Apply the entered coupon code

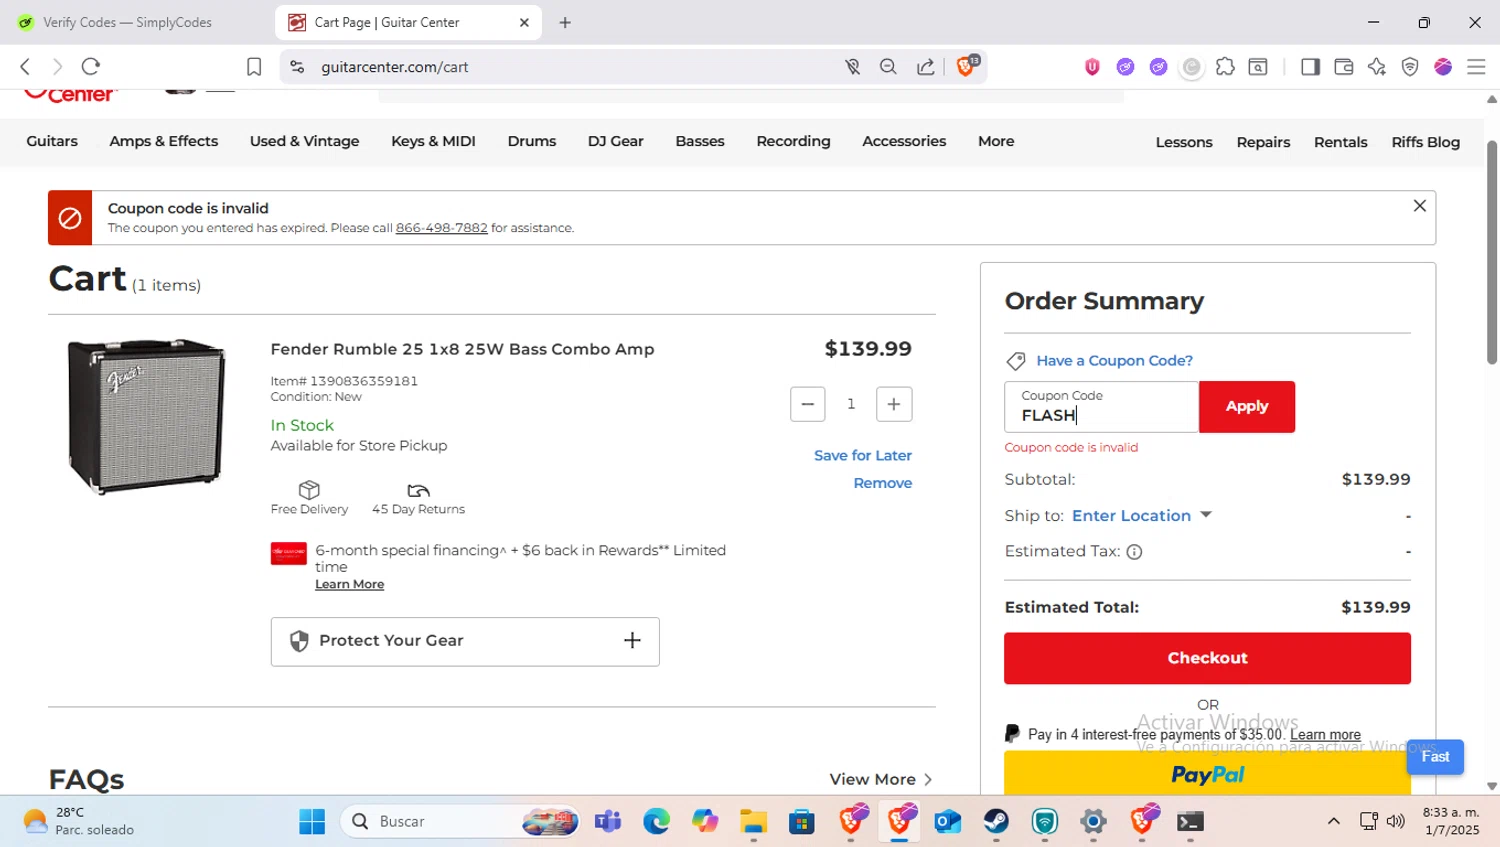(x=1247, y=407)
